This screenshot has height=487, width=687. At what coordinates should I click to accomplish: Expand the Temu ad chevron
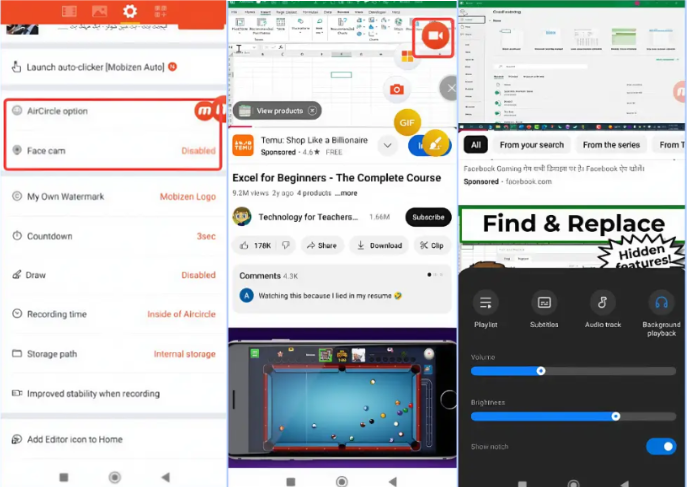pos(388,145)
